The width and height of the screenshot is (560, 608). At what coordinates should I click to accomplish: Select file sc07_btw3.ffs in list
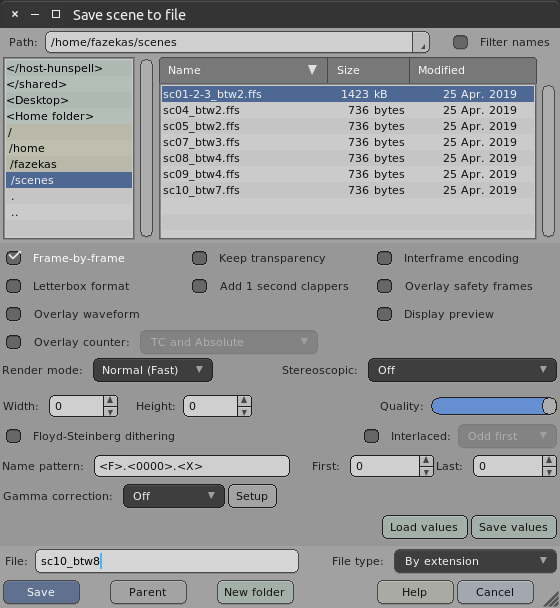click(348, 142)
